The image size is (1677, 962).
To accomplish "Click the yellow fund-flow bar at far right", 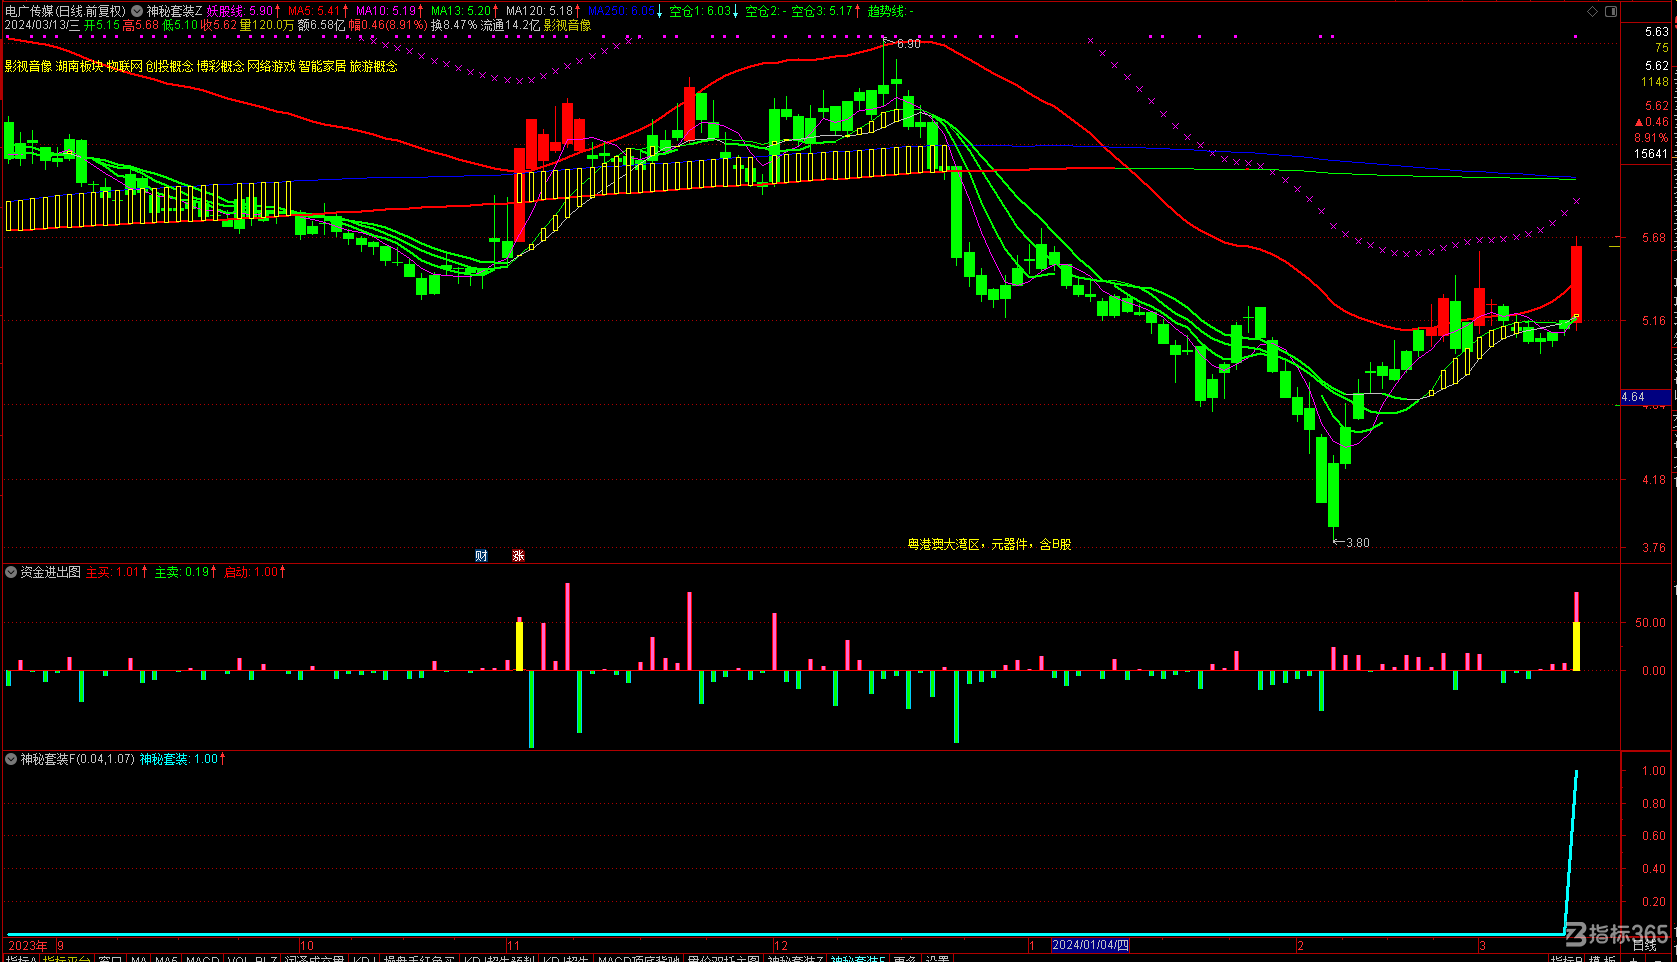I will (1576, 646).
